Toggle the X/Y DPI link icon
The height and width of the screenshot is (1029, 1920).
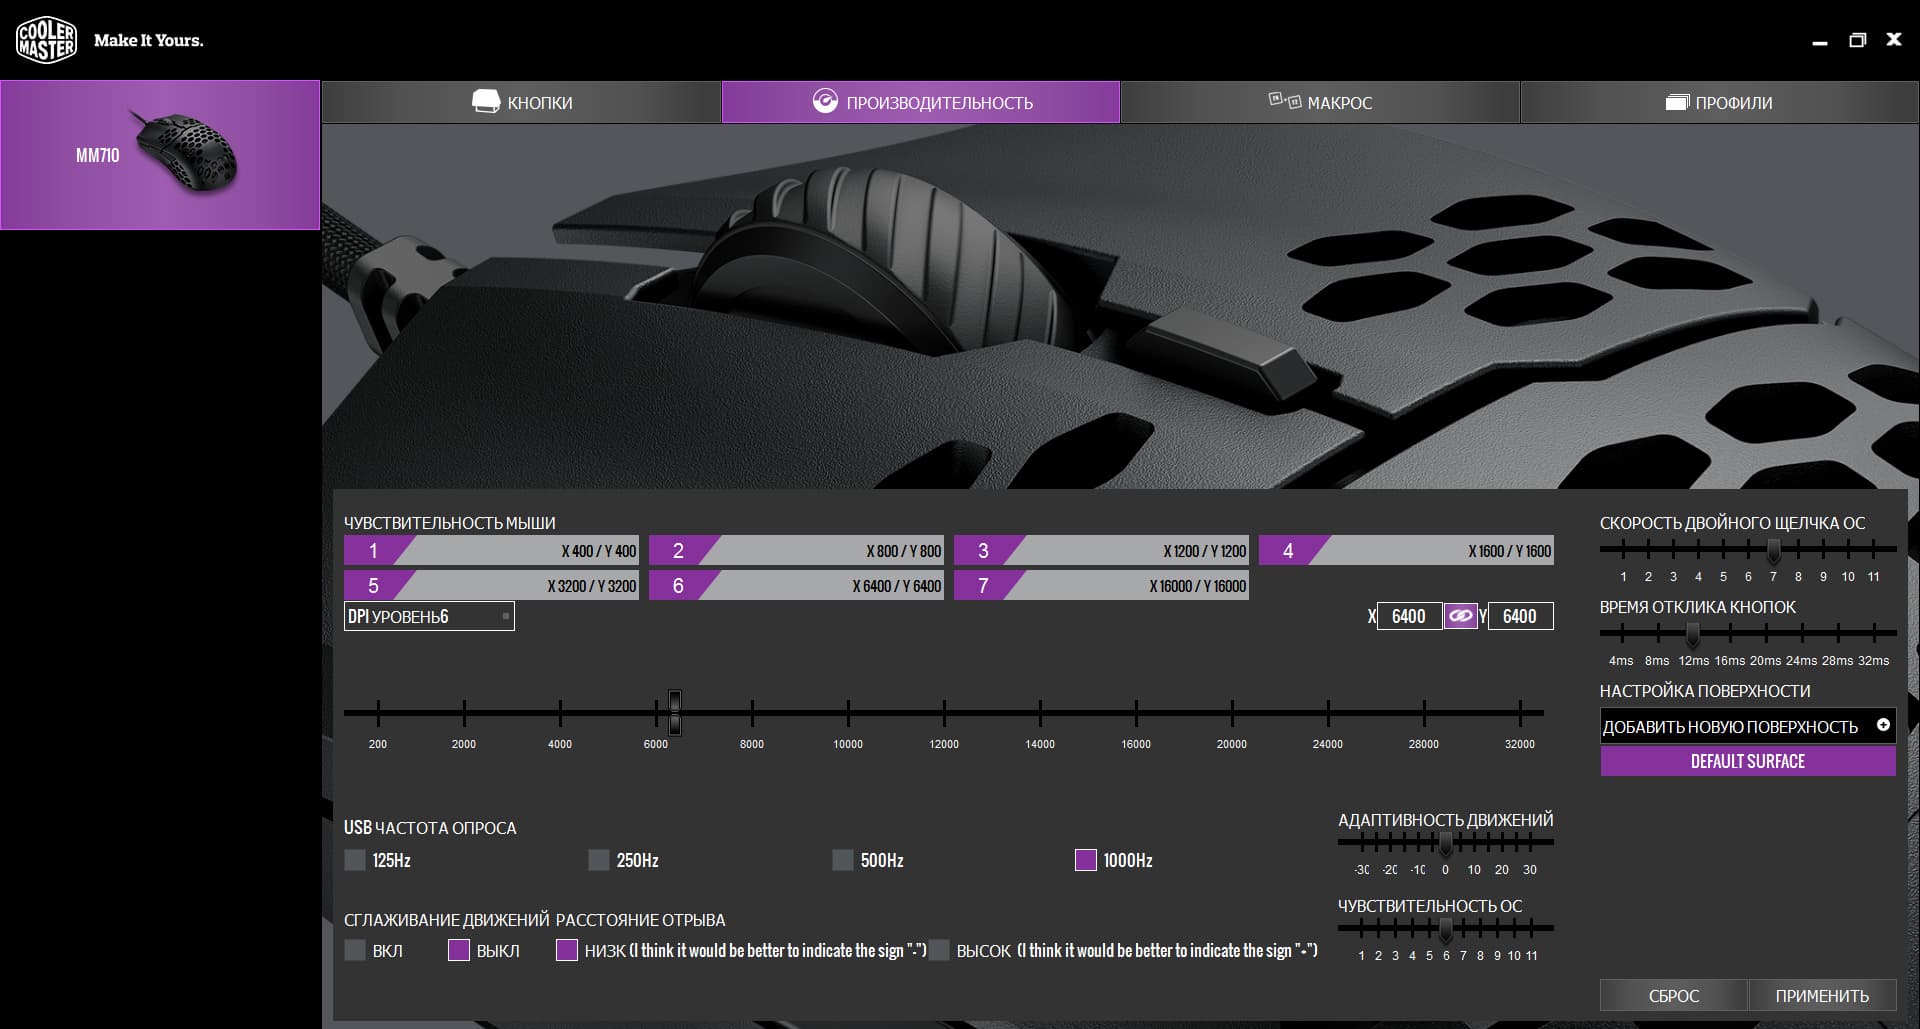pos(1460,616)
